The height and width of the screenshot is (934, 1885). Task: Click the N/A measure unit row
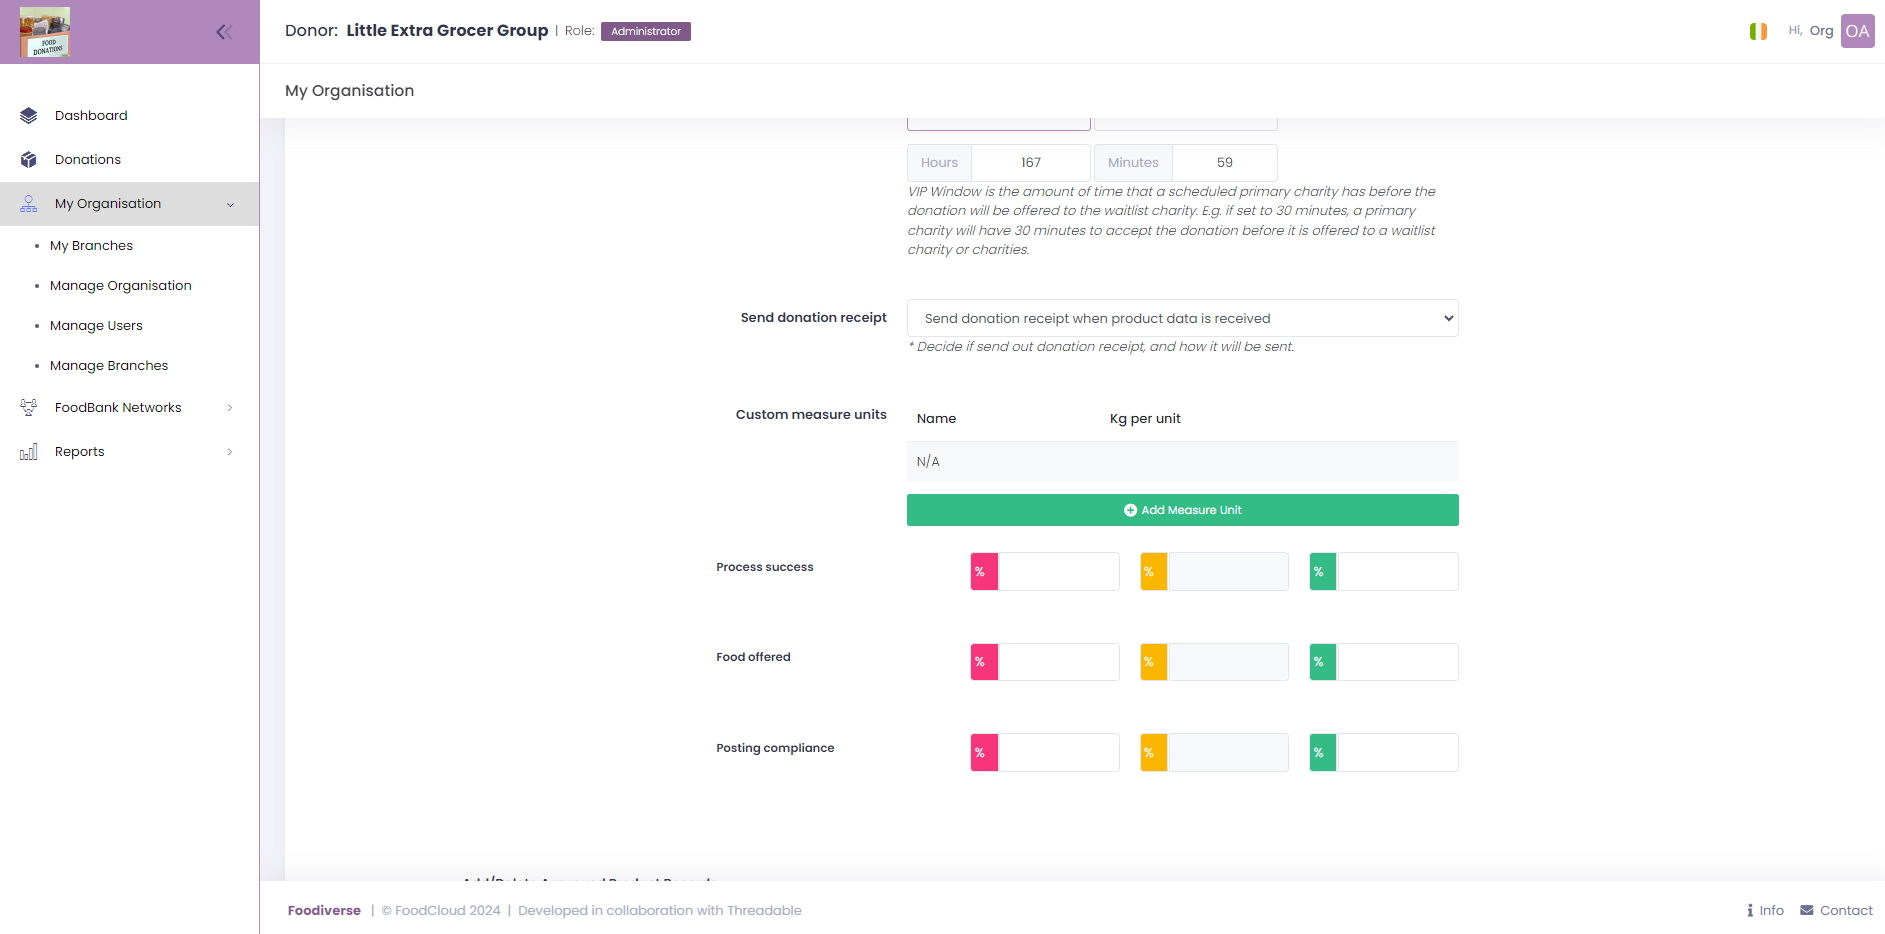coord(1182,462)
